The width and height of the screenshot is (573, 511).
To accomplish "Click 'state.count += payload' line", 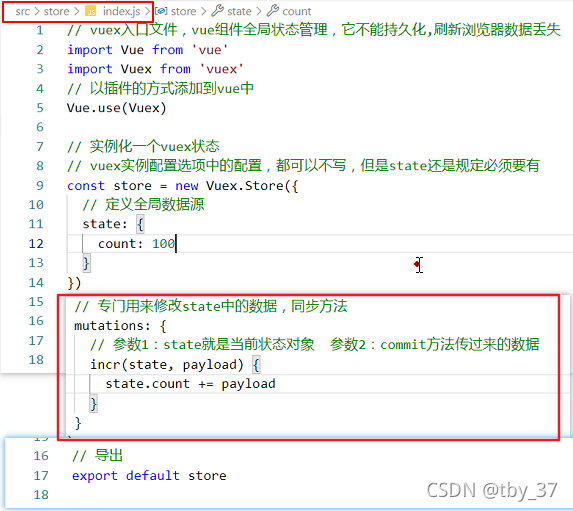I will tap(190, 384).
